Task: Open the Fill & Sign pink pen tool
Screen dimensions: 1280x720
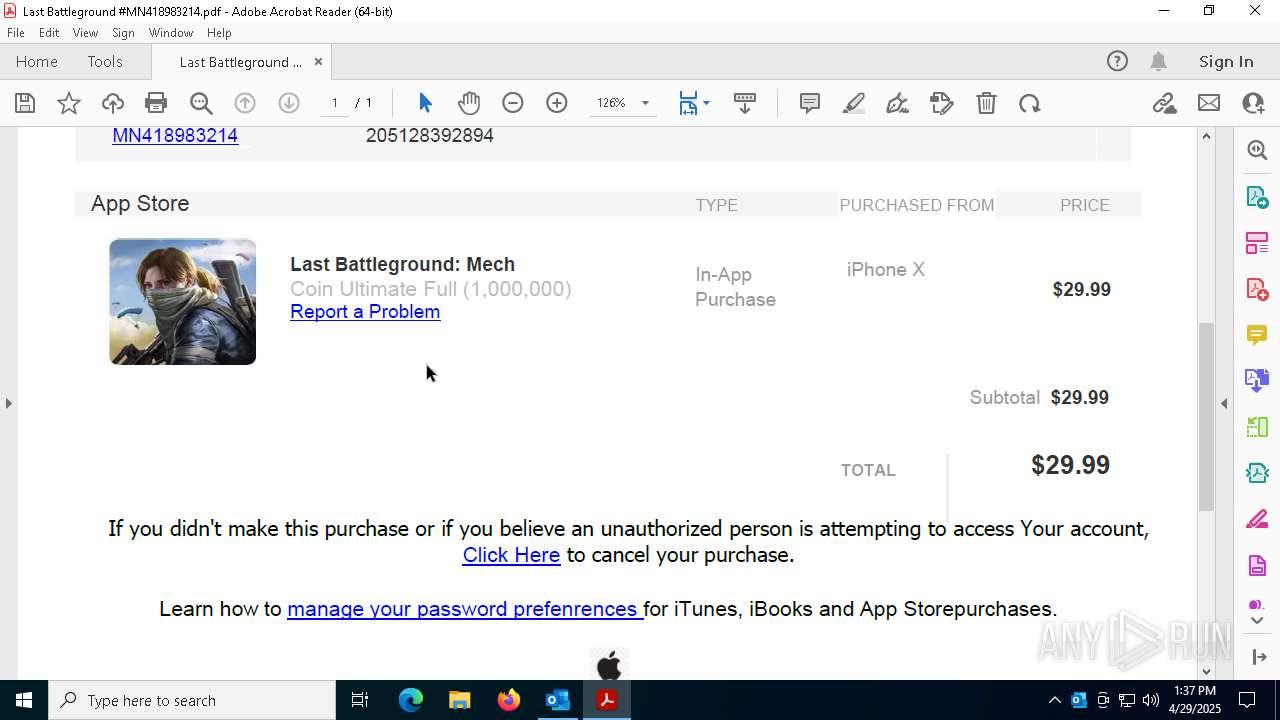Action: tap(1257, 520)
